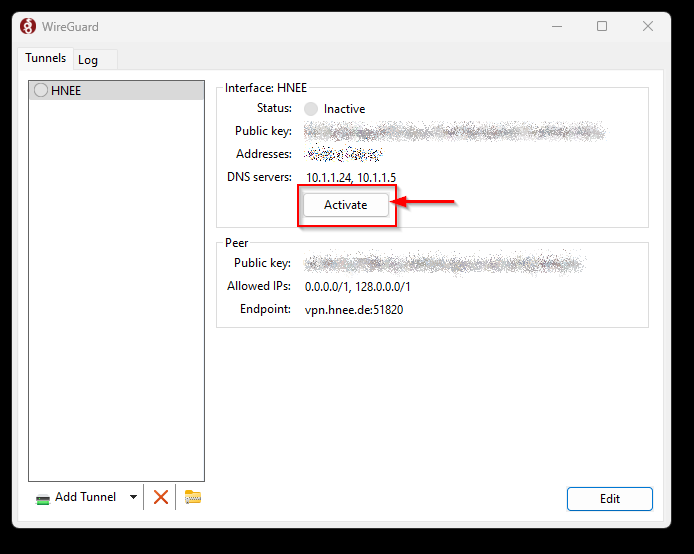Close the WireGuard window
The height and width of the screenshot is (554, 694).
[x=647, y=27]
